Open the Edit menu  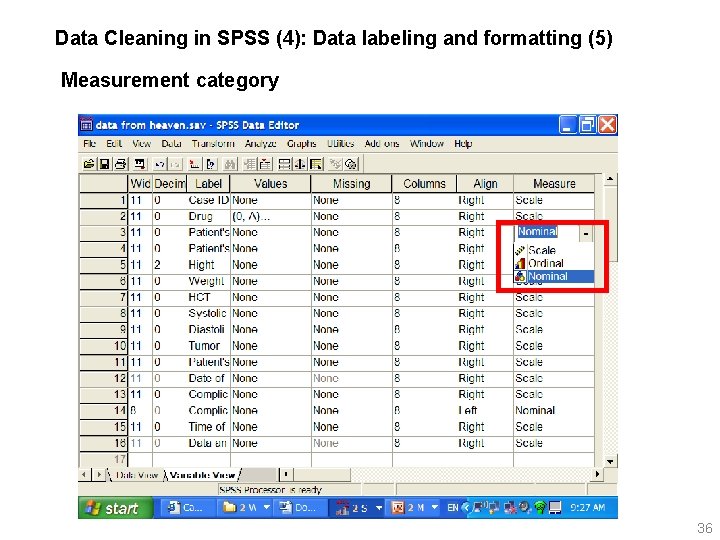click(113, 144)
